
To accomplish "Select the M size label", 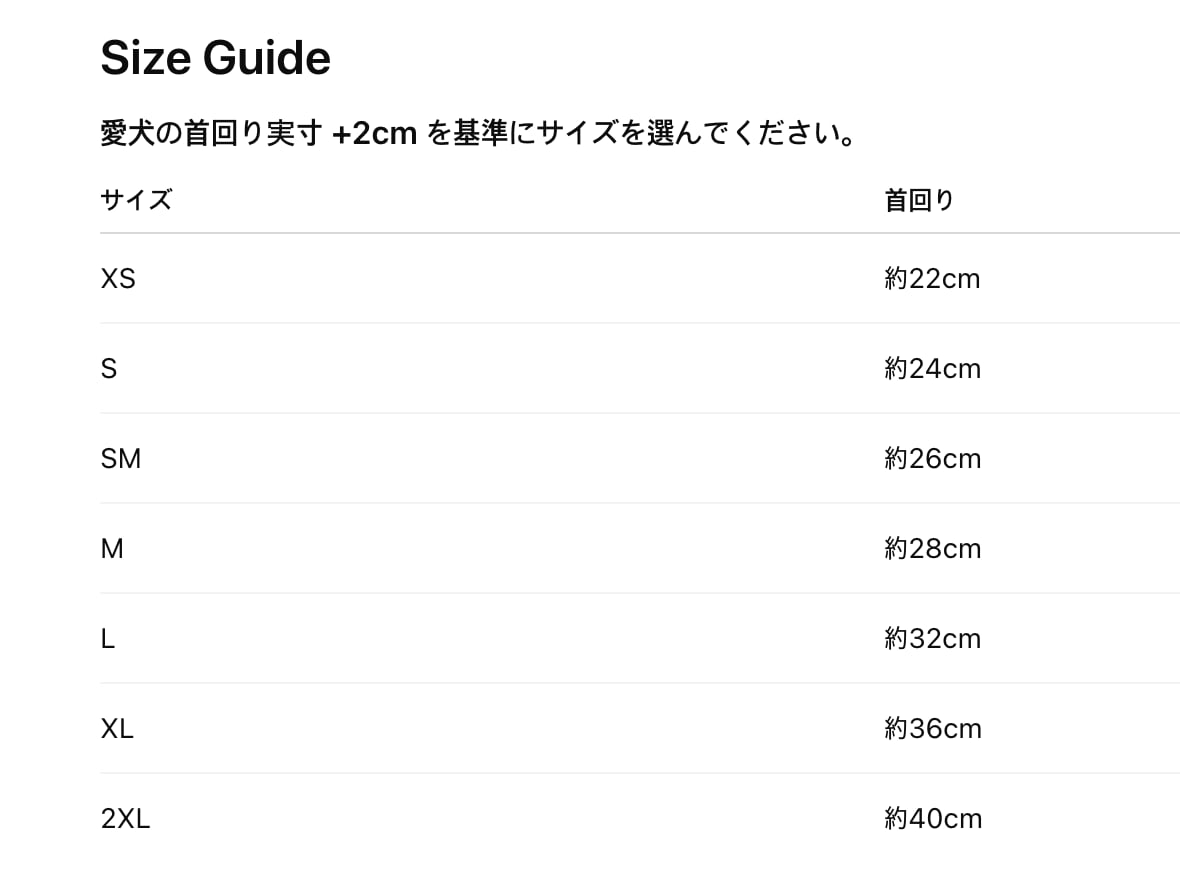I will tap(112, 549).
